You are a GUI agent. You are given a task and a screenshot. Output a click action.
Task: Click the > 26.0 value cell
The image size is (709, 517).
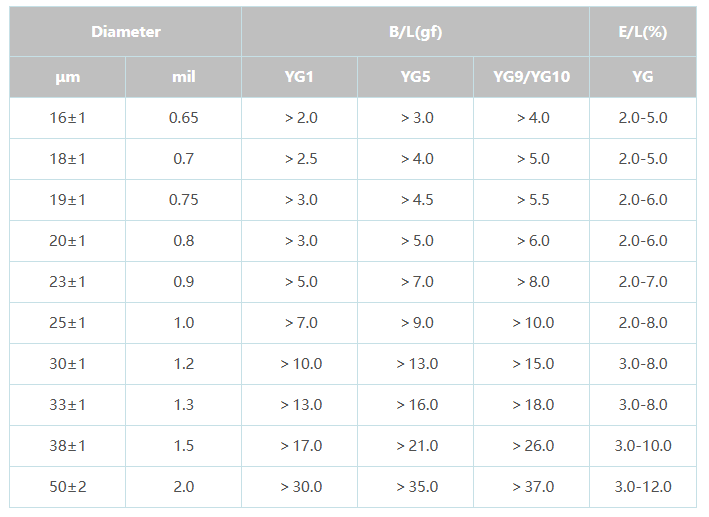pyautogui.click(x=532, y=446)
